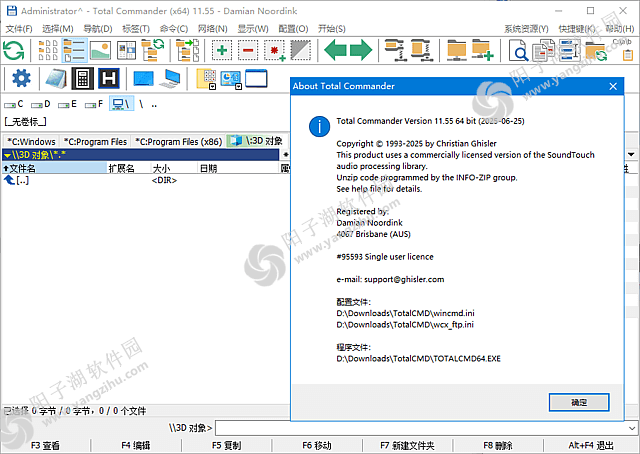Click the orange clipboard icon in toolbar

(628, 55)
